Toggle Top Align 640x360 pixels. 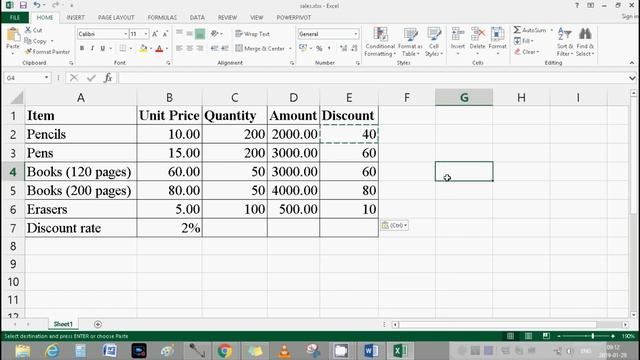tap(179, 34)
